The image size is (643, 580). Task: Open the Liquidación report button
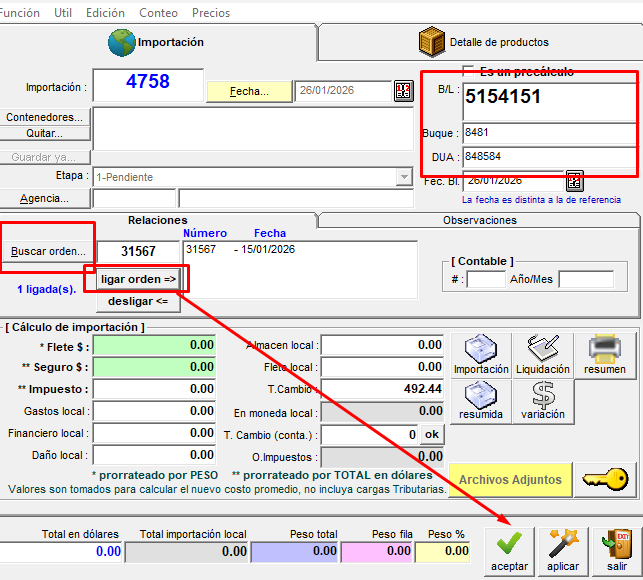click(543, 355)
